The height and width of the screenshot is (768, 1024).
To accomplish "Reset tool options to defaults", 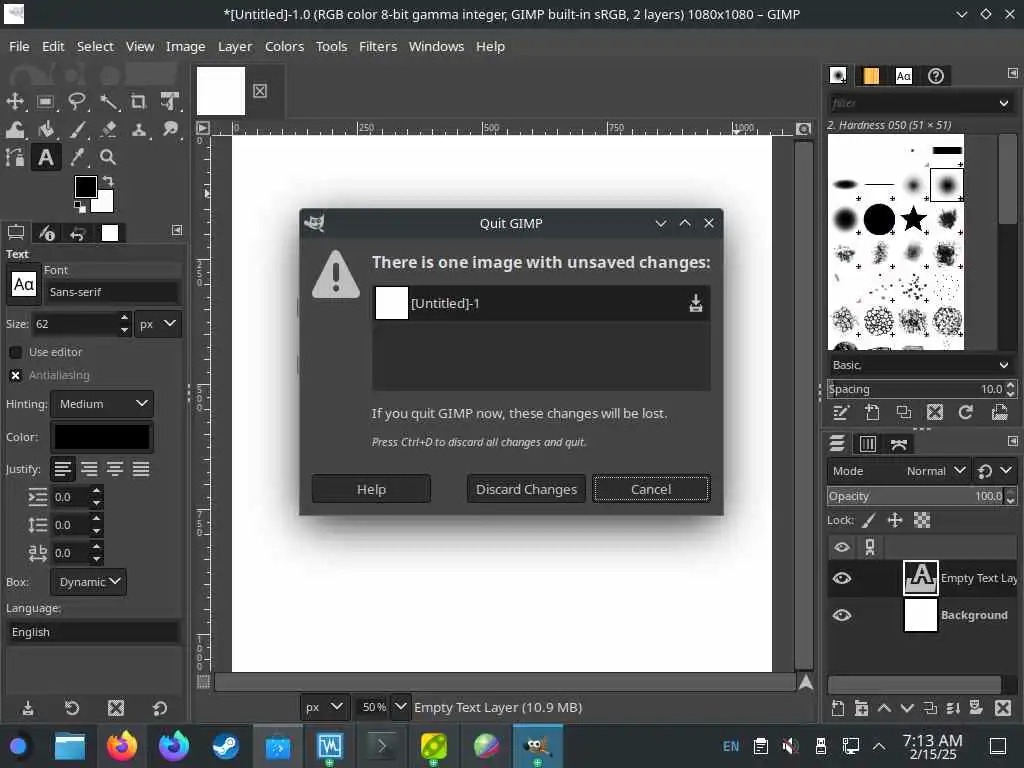I will tap(160, 708).
